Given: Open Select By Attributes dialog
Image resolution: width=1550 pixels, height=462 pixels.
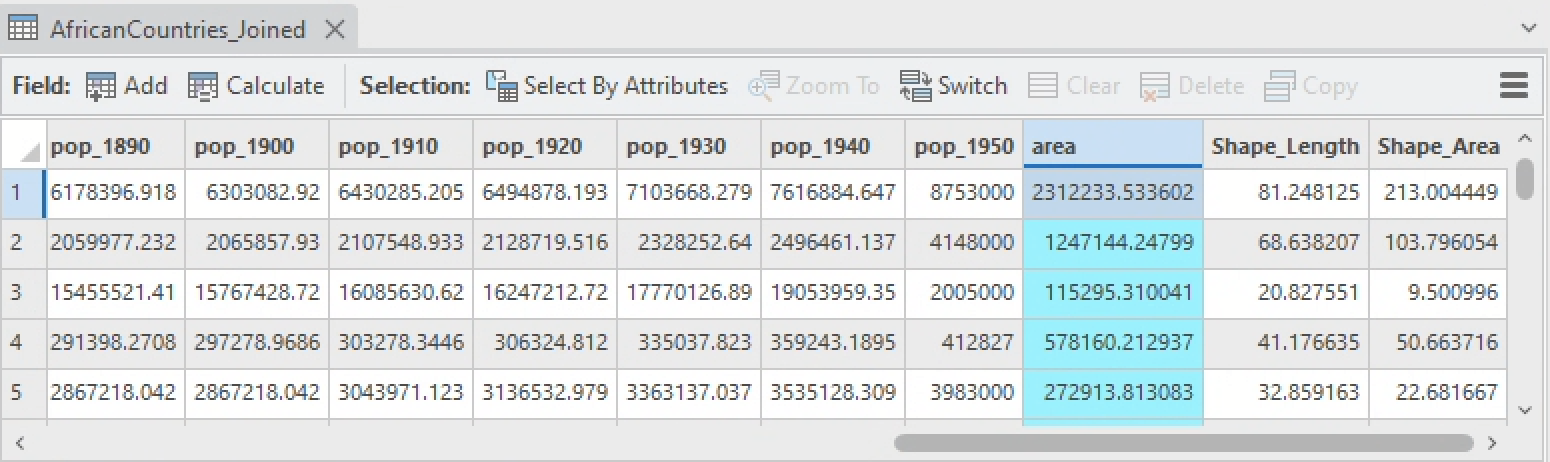Looking at the screenshot, I should tap(501, 87).
